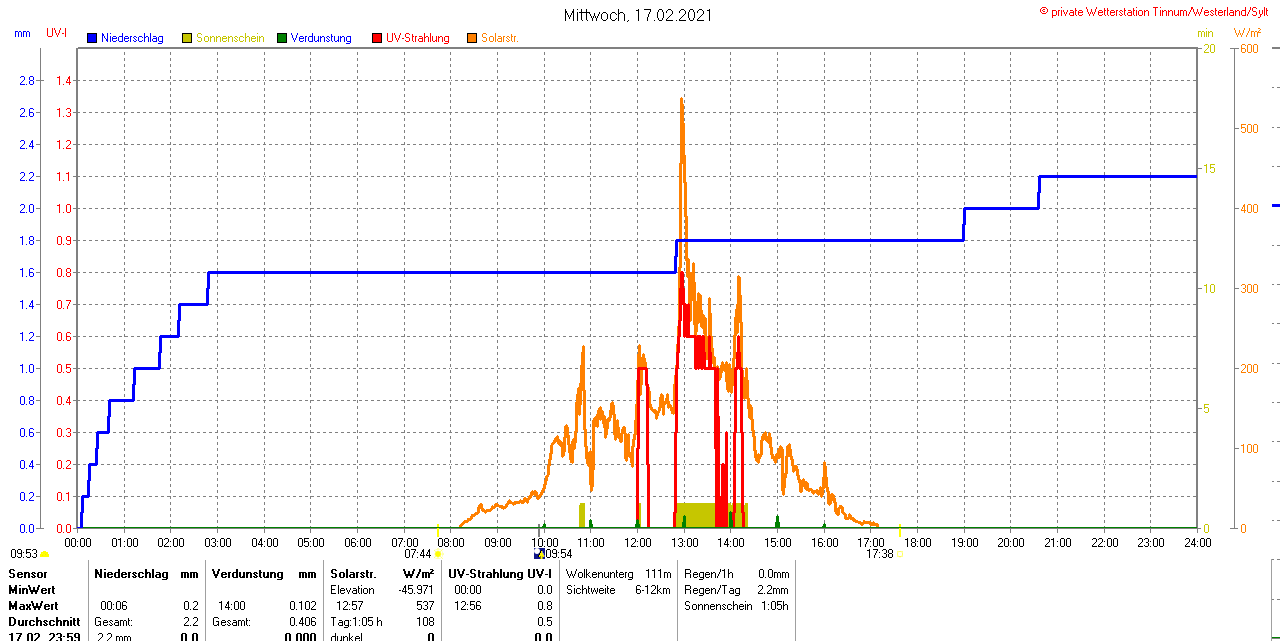Click the sunrise icon next to 07:44

[x=438, y=554]
